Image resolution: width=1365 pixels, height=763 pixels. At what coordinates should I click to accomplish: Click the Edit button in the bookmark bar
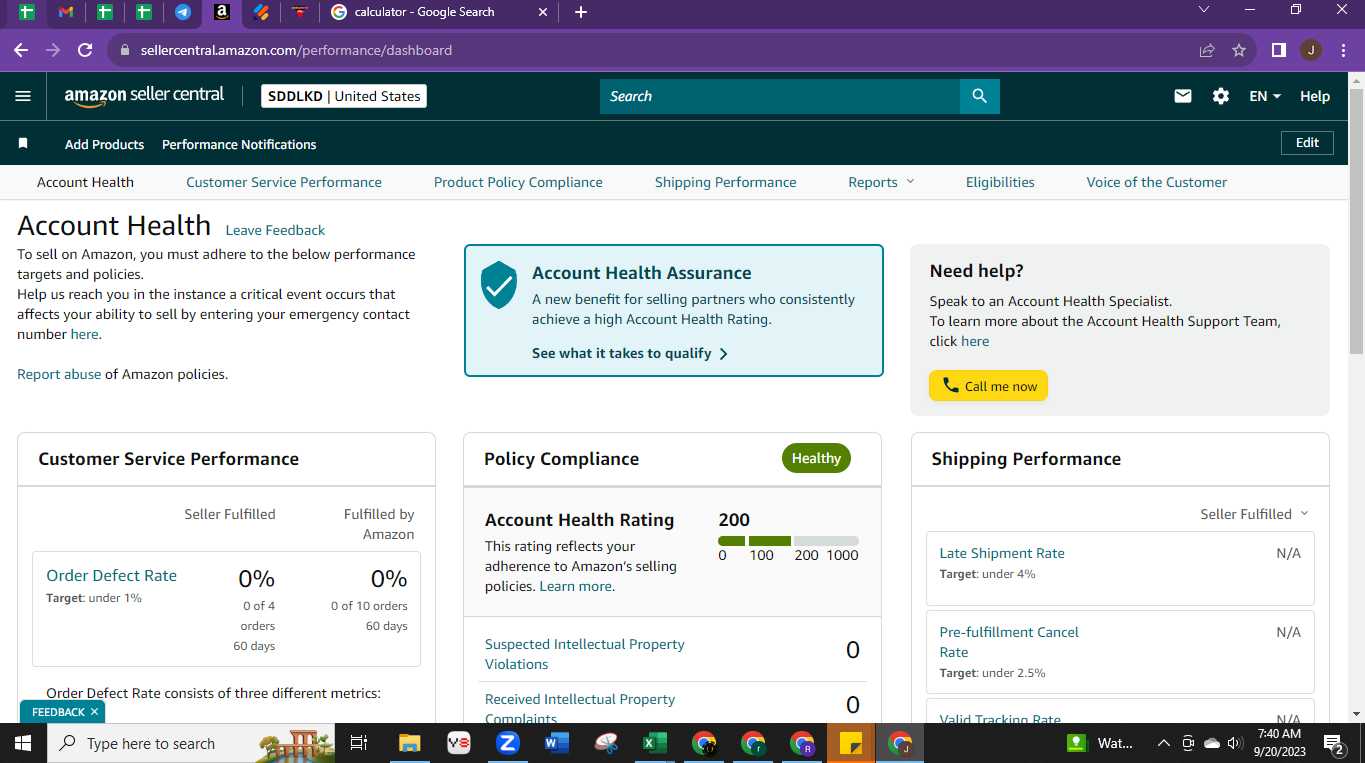(1307, 143)
